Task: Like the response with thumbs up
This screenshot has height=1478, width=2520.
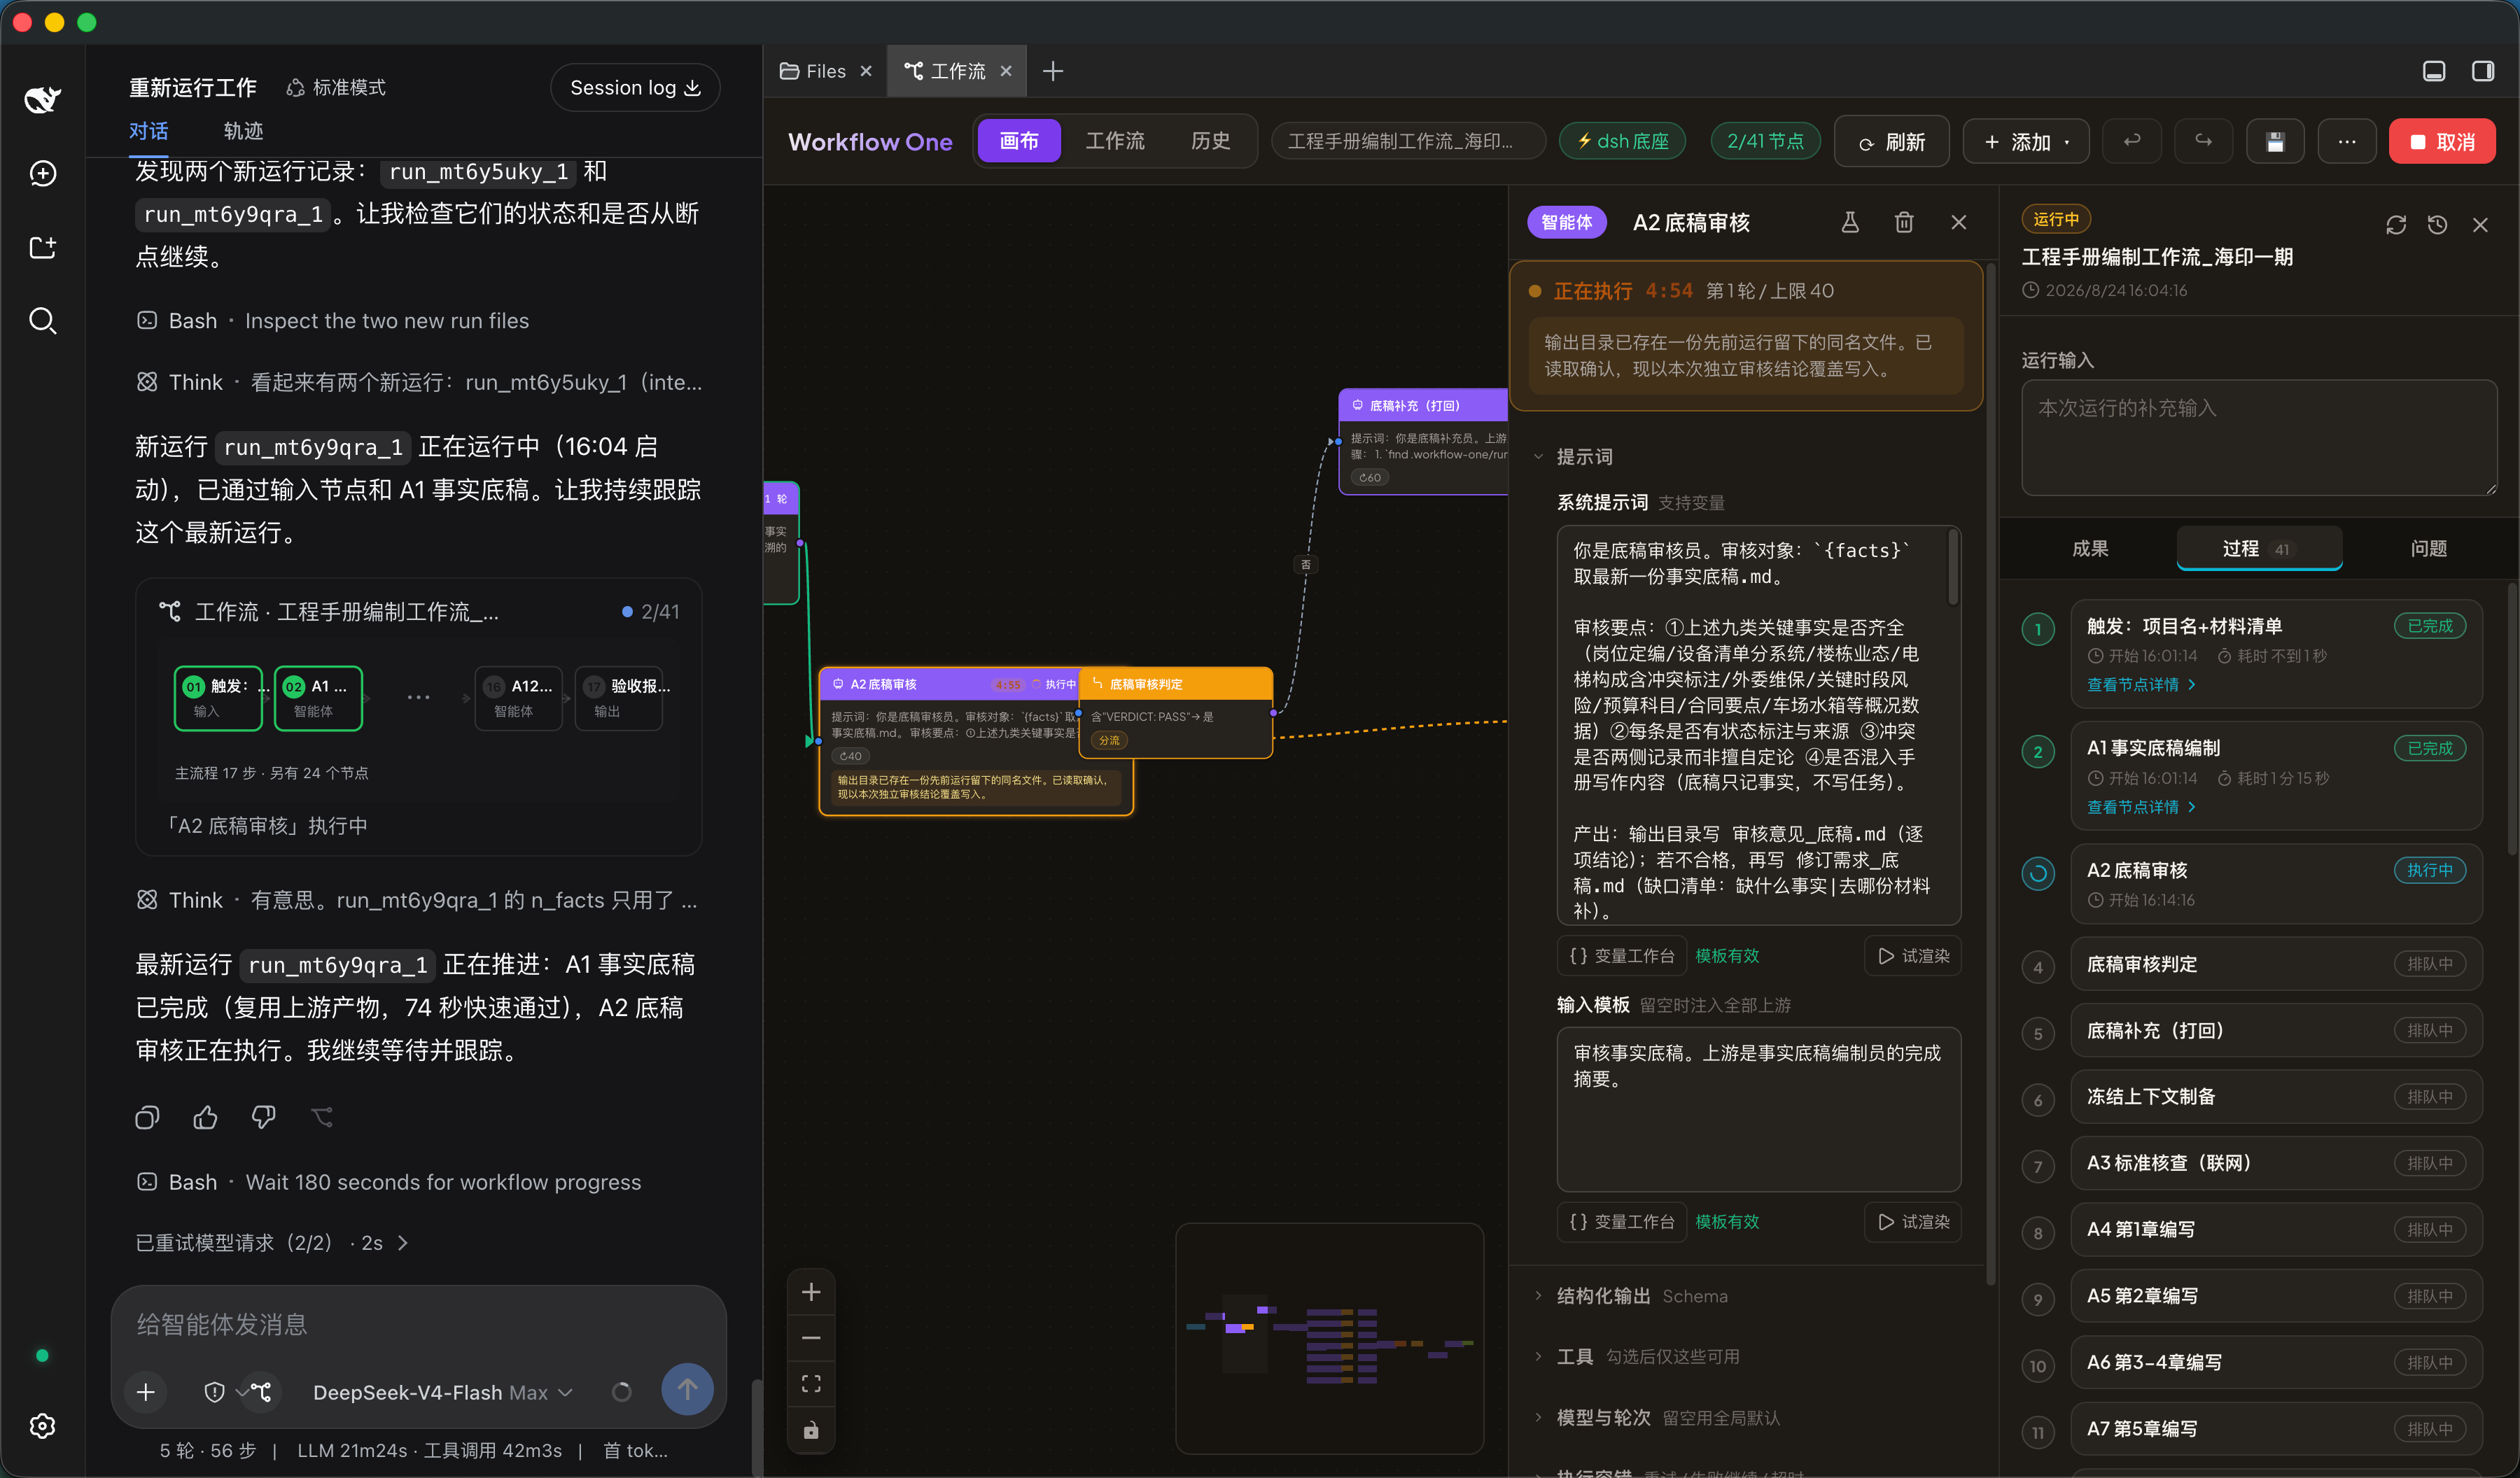Action: click(205, 1117)
